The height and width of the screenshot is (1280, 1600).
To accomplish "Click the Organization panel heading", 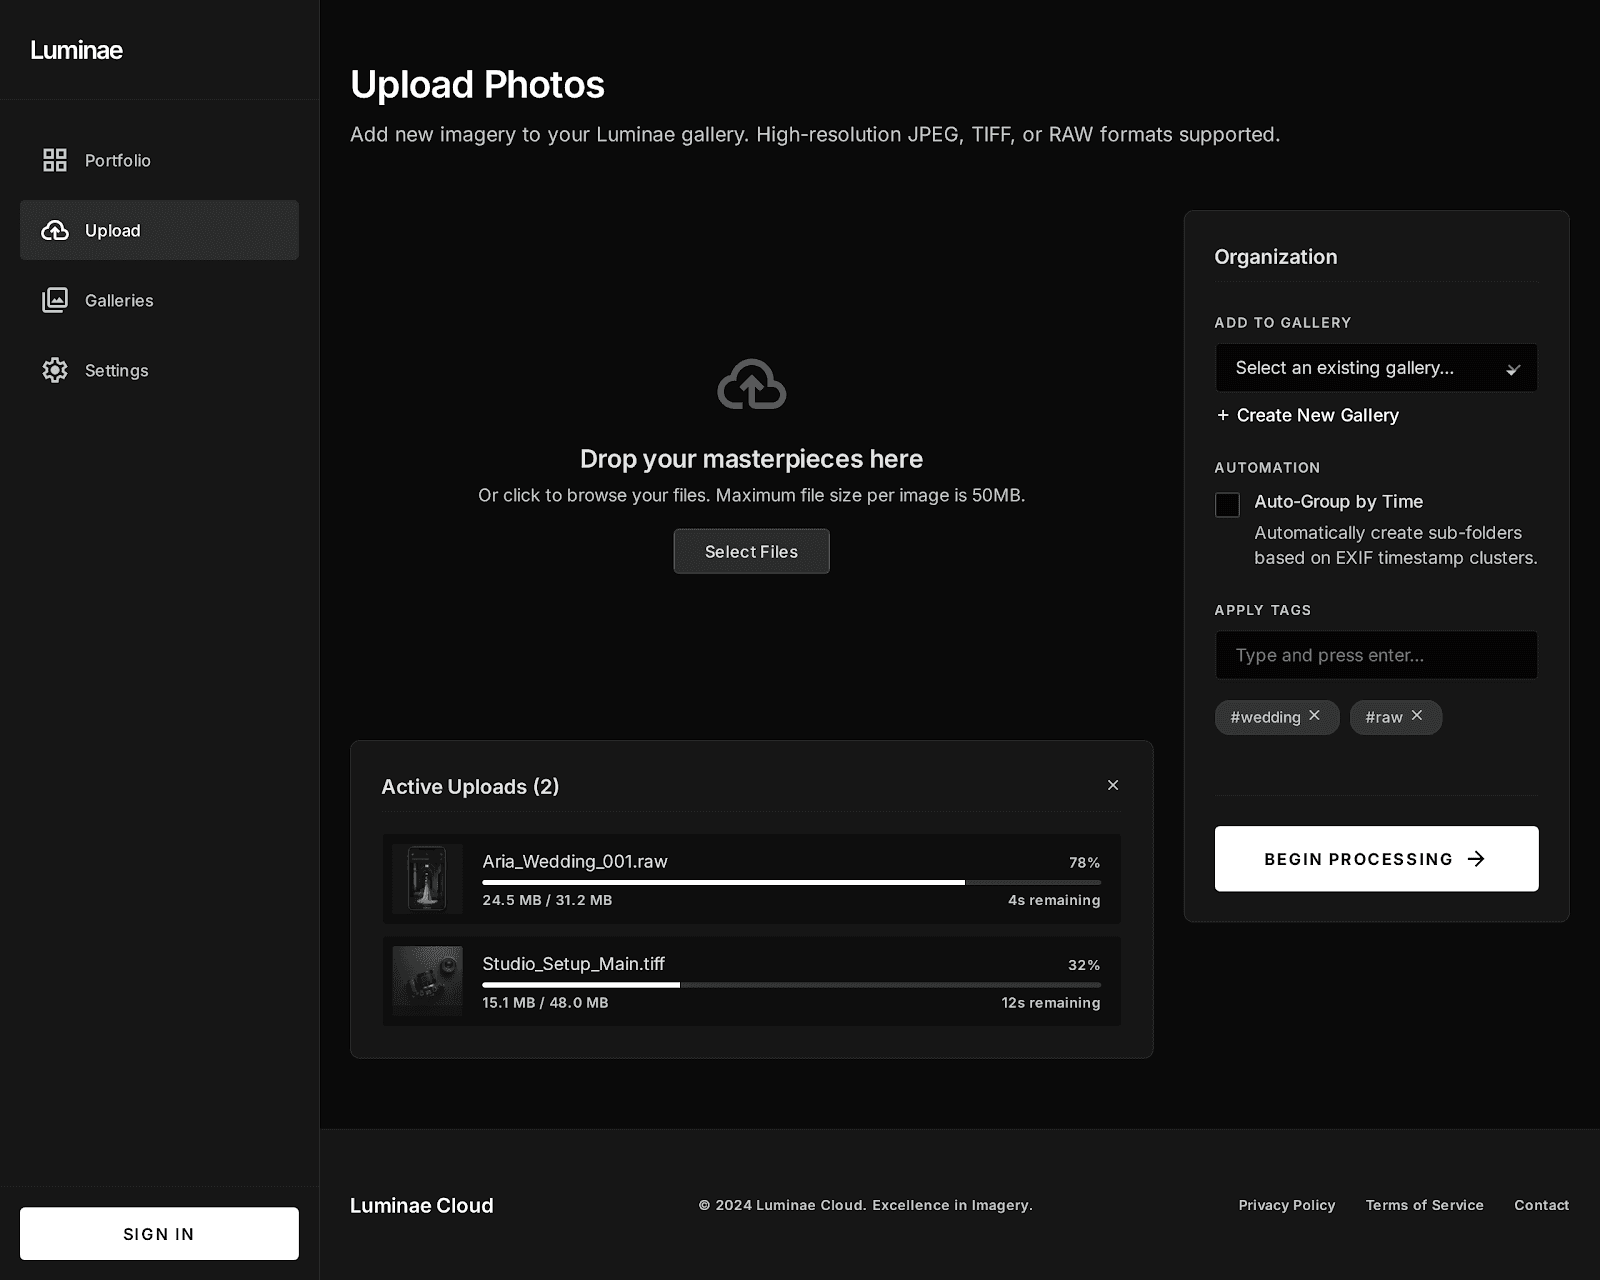I will [x=1275, y=257].
